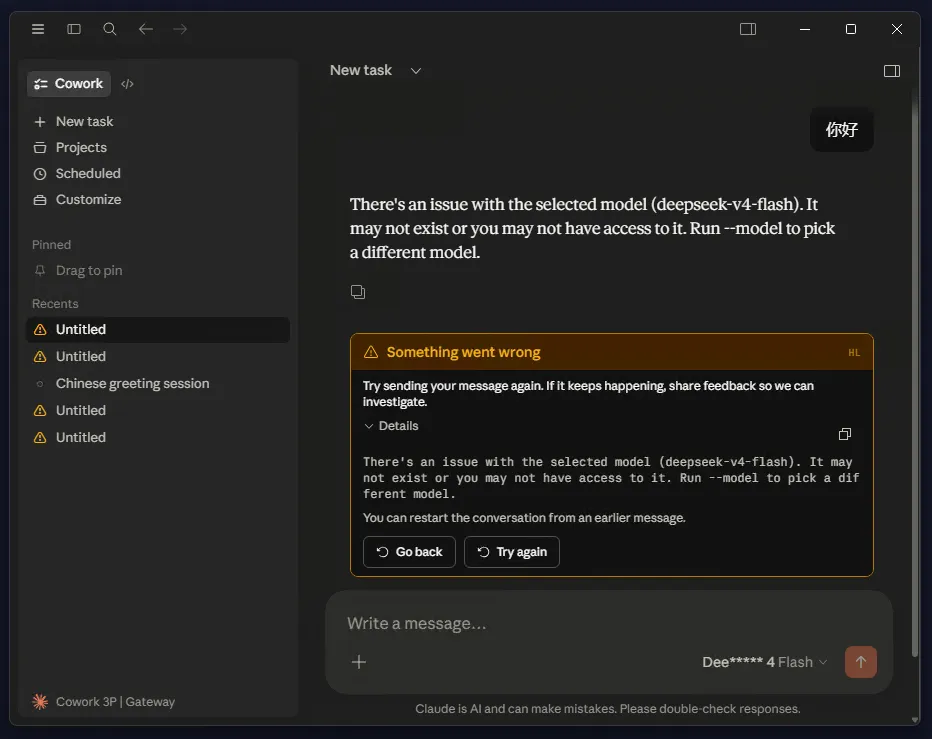932x739 pixels.
Task: Send message with orange arrow button
Action: (x=860, y=662)
